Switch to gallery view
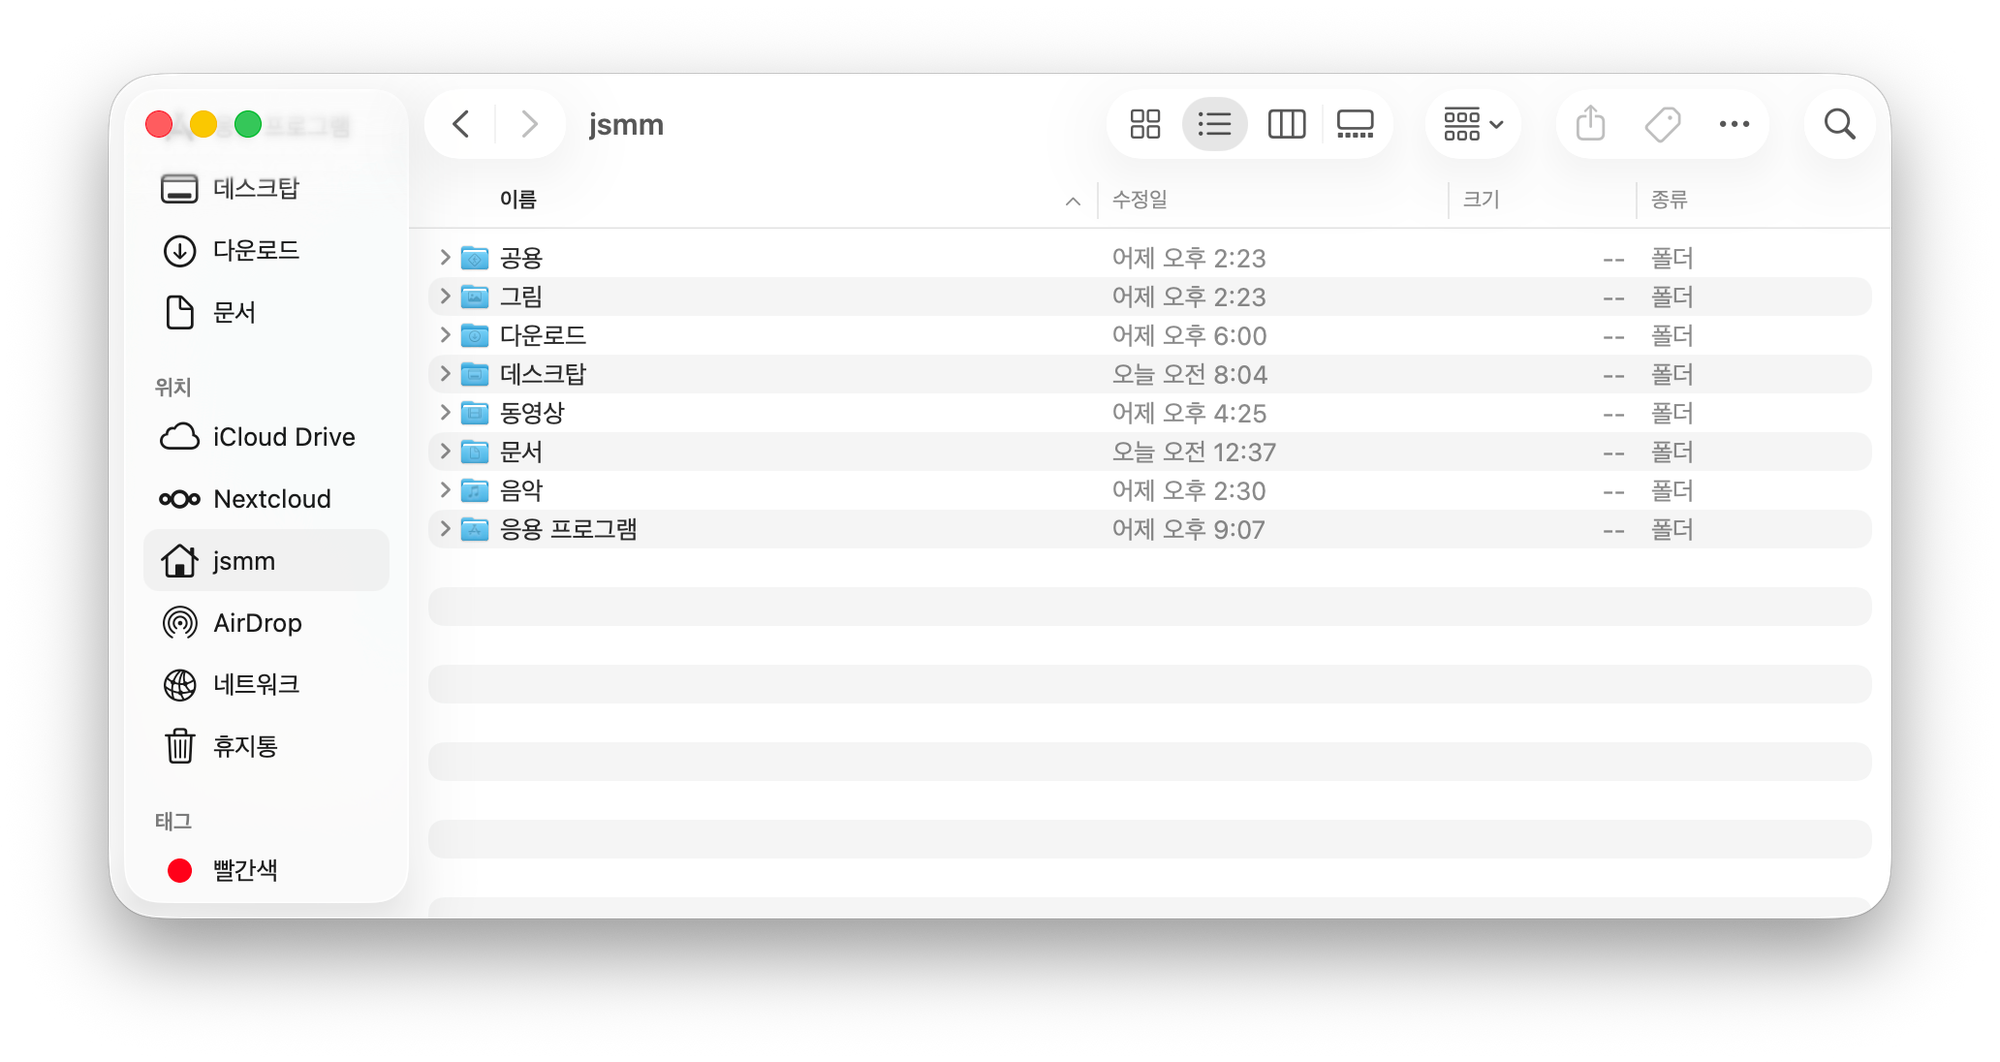The image size is (2000, 1062). pos(1355,124)
